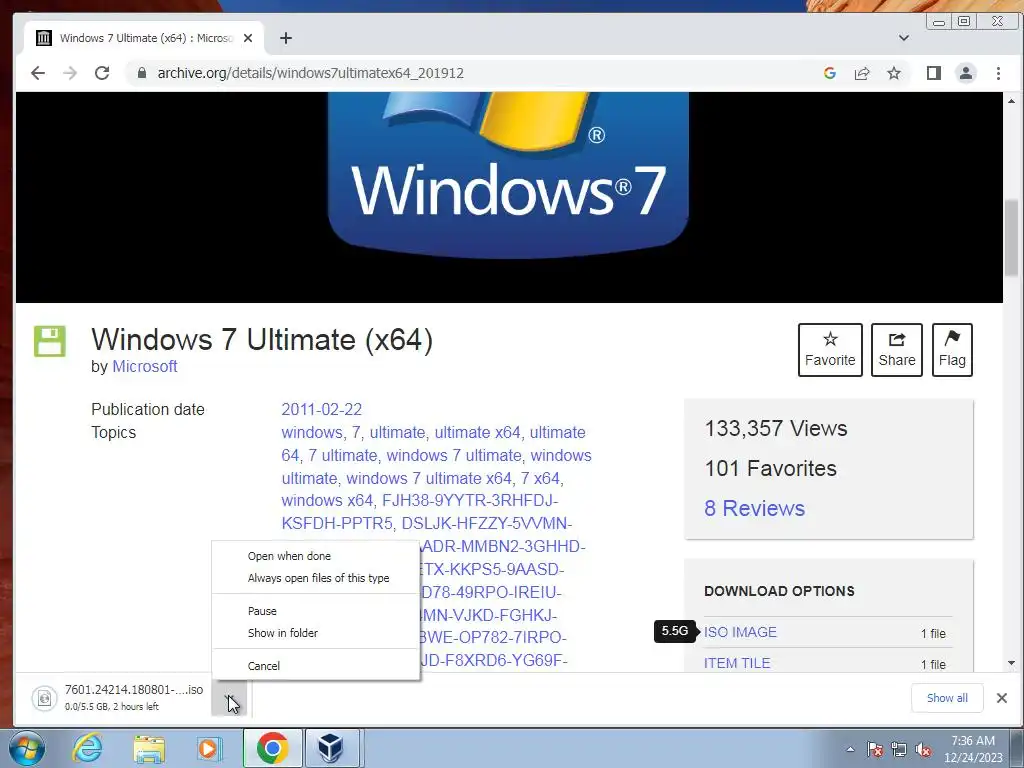Open the Microsoft creator link

click(144, 366)
